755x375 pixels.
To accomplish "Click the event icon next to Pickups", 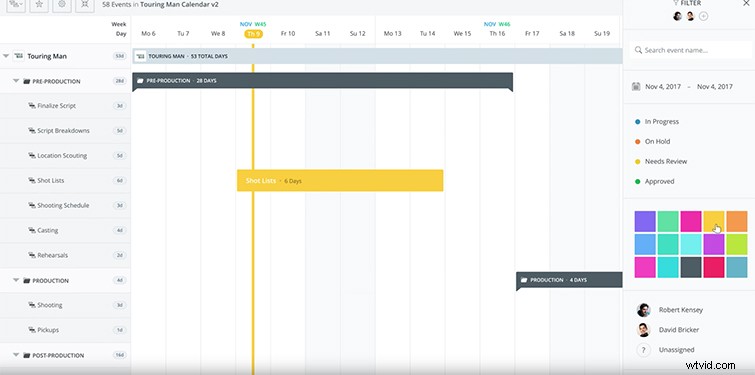I will pyautogui.click(x=32, y=330).
